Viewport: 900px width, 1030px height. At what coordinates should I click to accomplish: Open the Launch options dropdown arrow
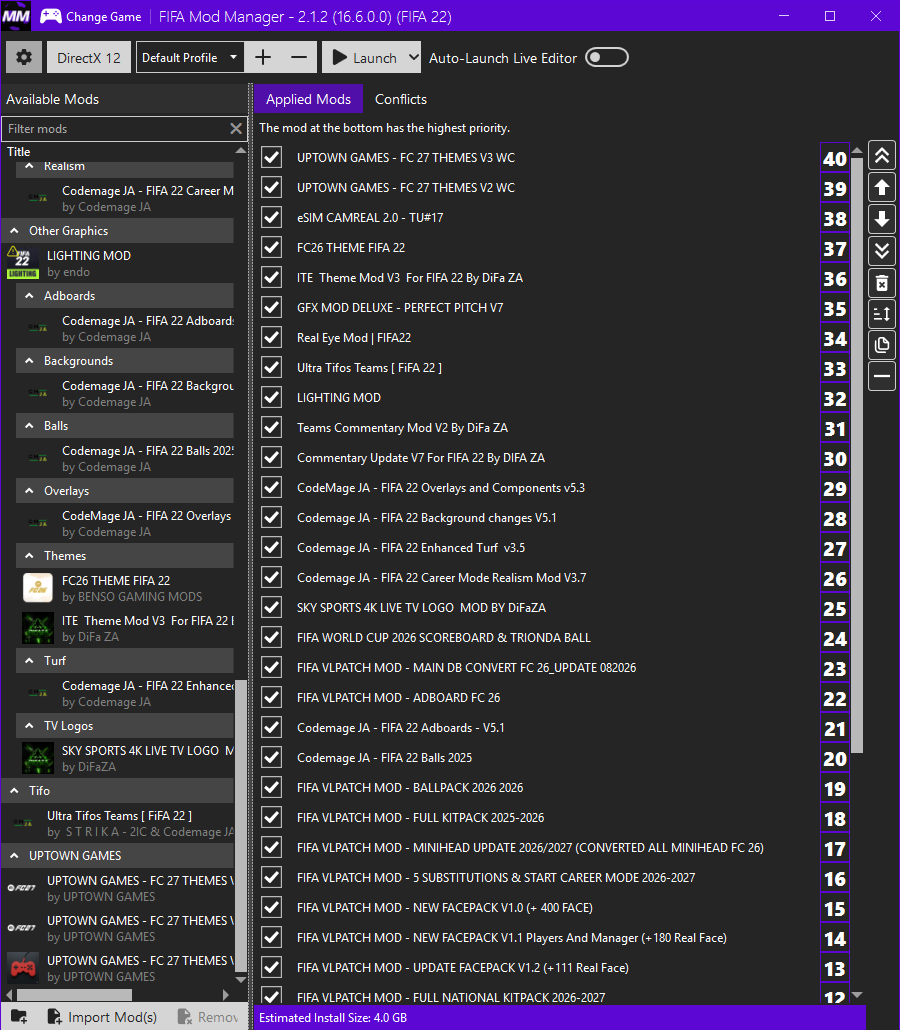coord(413,58)
